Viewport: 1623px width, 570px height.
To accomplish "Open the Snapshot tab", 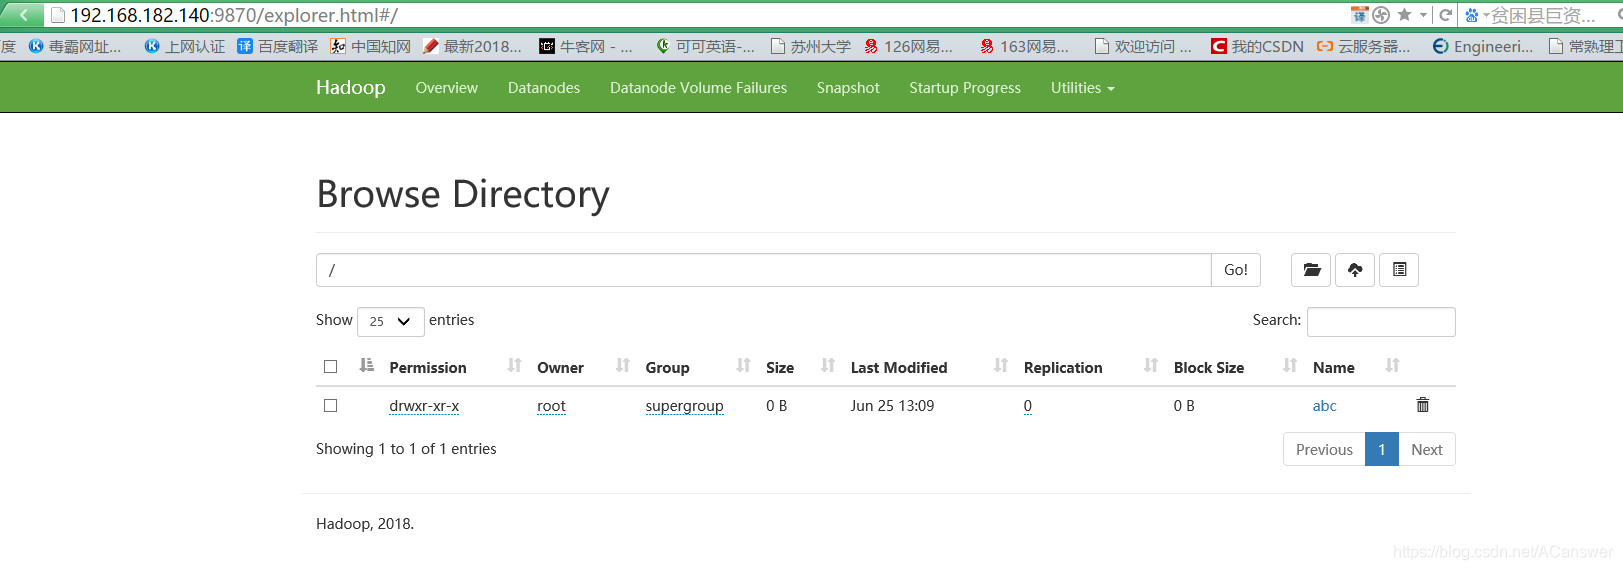I will click(x=848, y=88).
